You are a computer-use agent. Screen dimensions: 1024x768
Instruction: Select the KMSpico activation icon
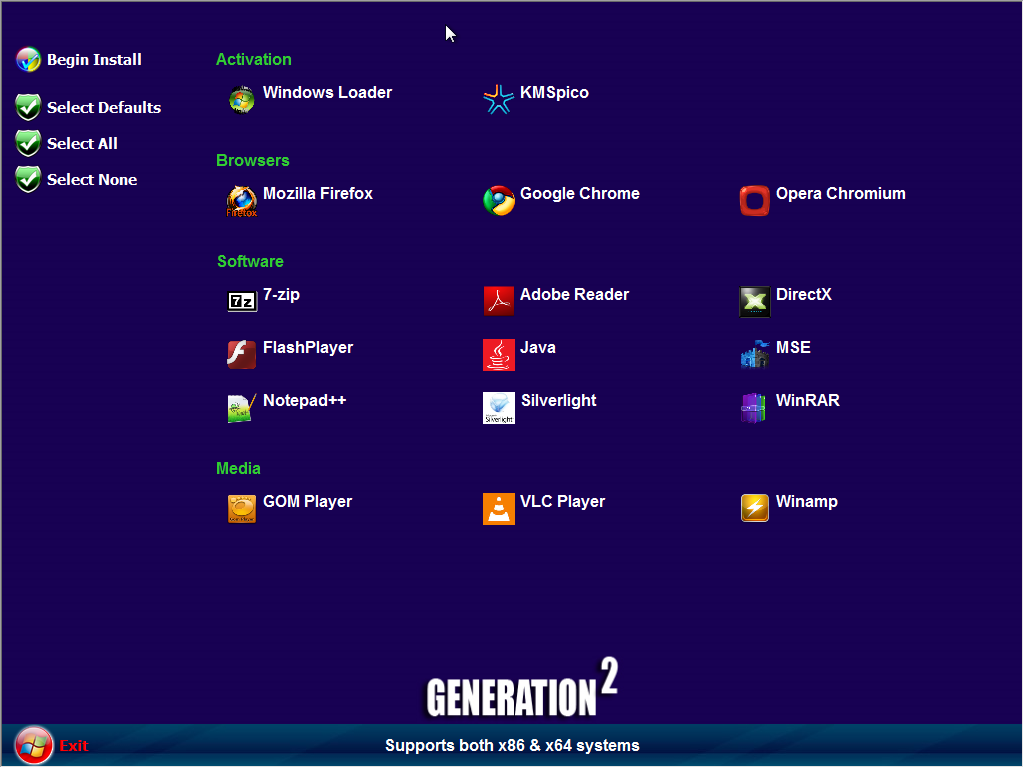click(498, 99)
